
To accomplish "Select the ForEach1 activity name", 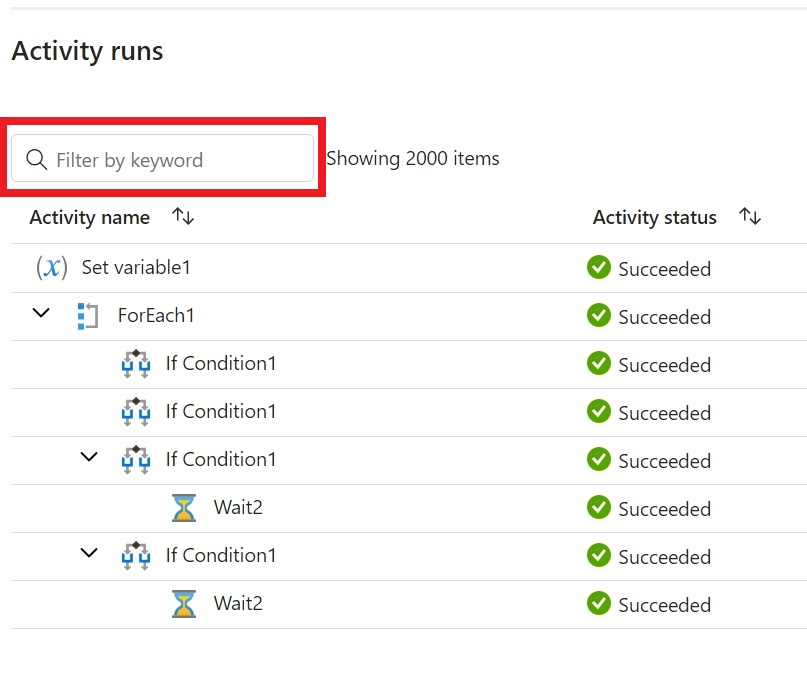I will (156, 316).
